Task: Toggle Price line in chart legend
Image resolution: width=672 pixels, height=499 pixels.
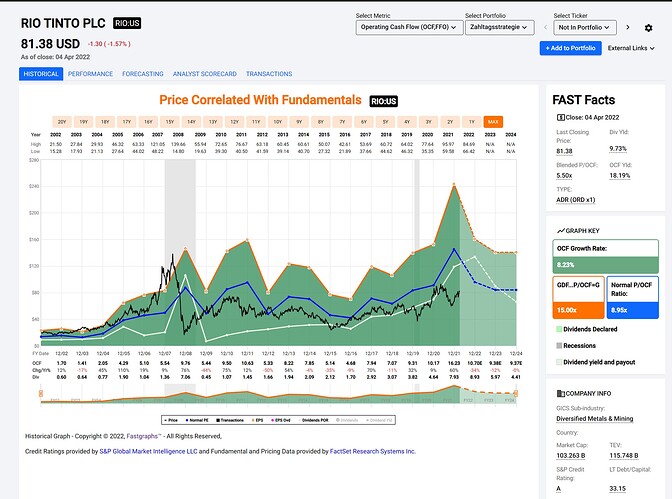Action: click(x=172, y=420)
